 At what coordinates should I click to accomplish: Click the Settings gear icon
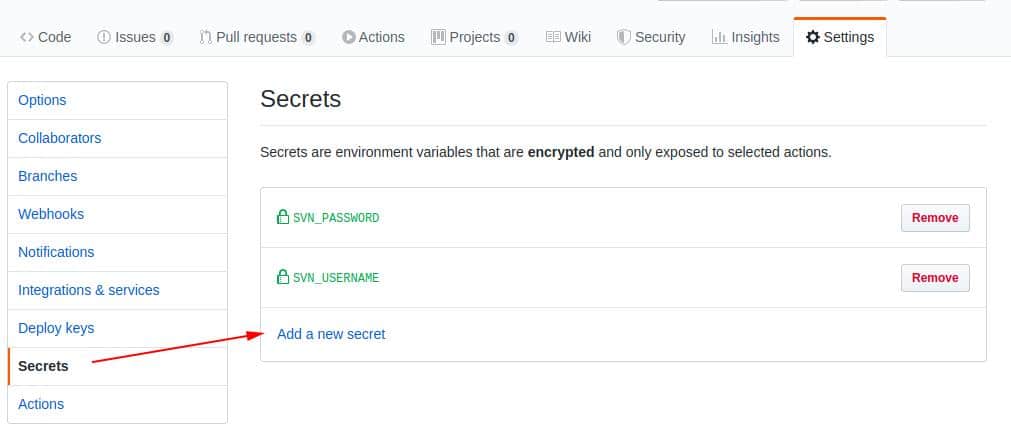click(x=813, y=37)
